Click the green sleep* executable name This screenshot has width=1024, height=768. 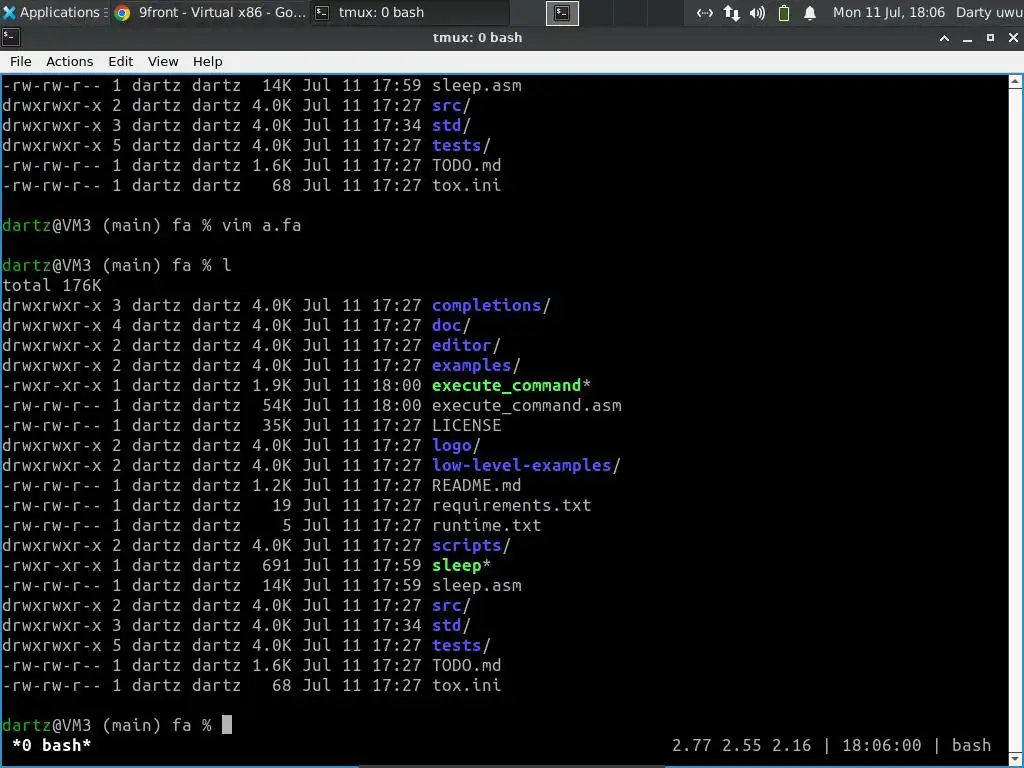click(461, 566)
